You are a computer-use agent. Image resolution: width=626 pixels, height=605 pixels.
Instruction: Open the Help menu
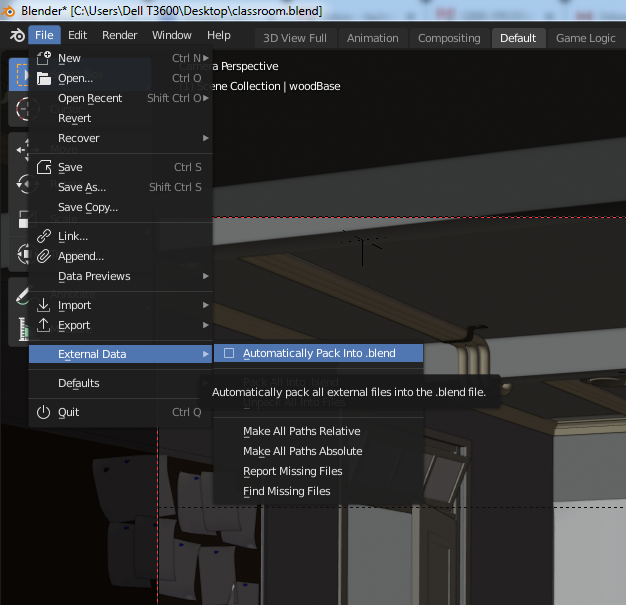(x=219, y=35)
